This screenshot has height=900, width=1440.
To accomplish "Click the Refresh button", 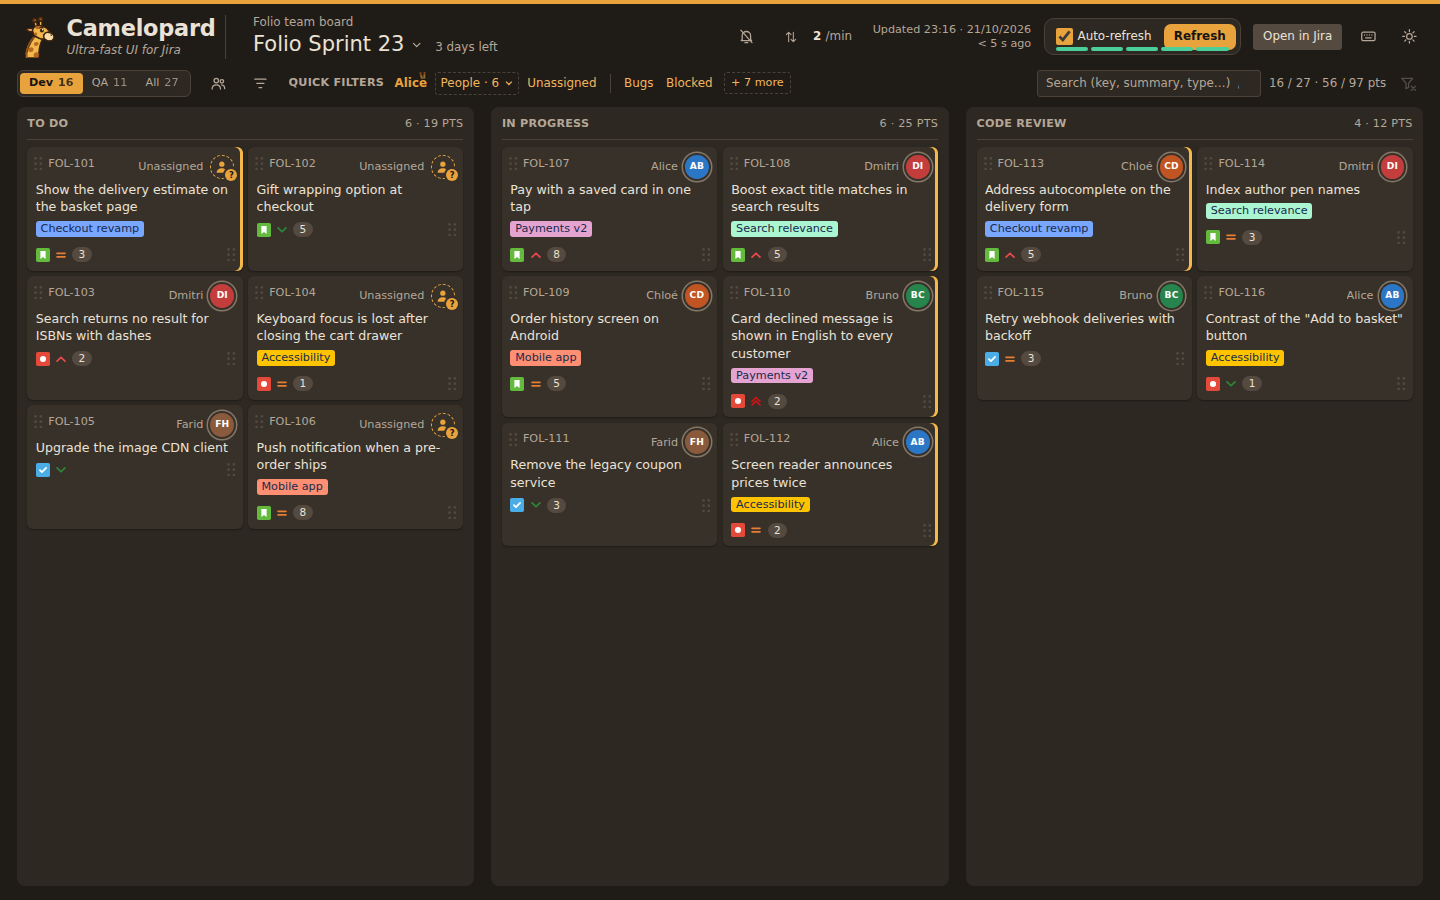I will click(1199, 36).
